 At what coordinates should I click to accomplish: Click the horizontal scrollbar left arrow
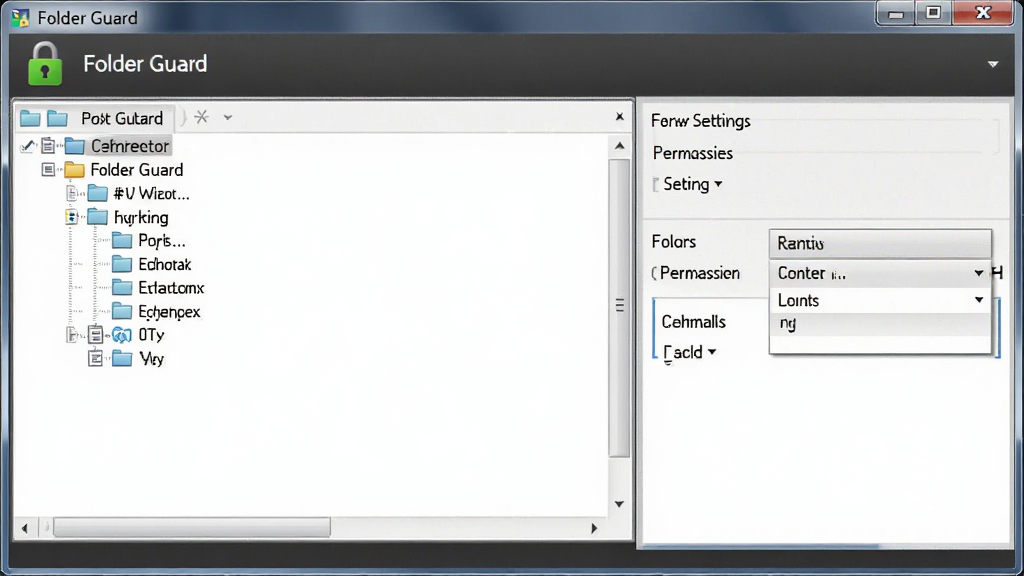pyautogui.click(x=25, y=528)
